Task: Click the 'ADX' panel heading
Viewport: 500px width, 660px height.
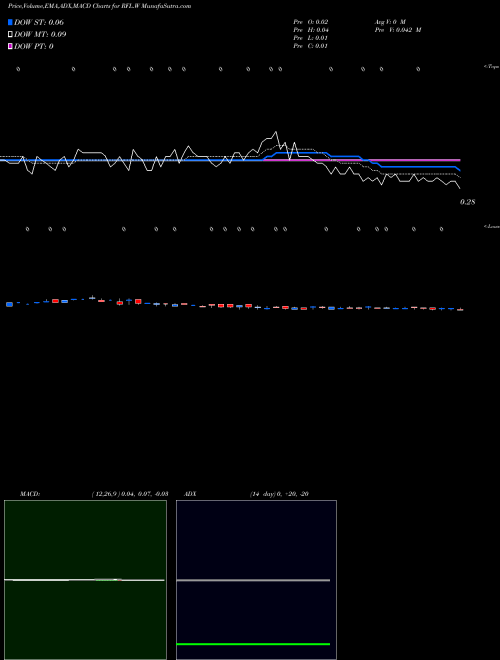Action: pos(190,494)
